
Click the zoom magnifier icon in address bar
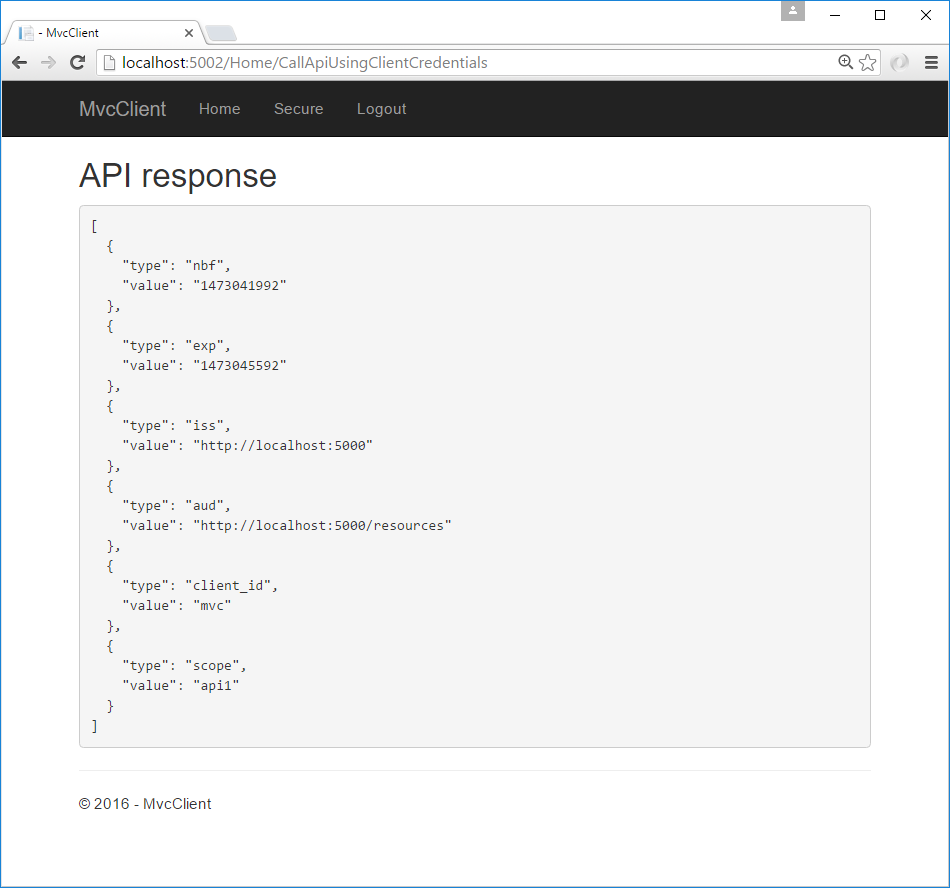point(846,63)
